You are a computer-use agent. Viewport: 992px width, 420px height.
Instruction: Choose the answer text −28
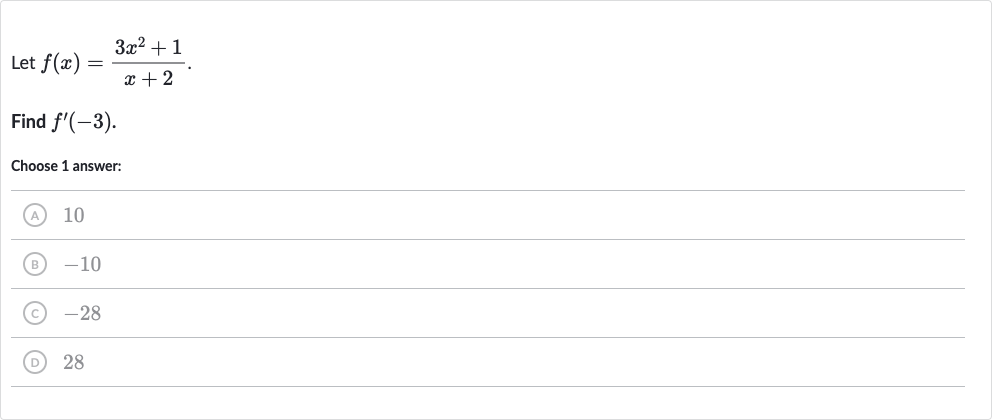tap(82, 313)
